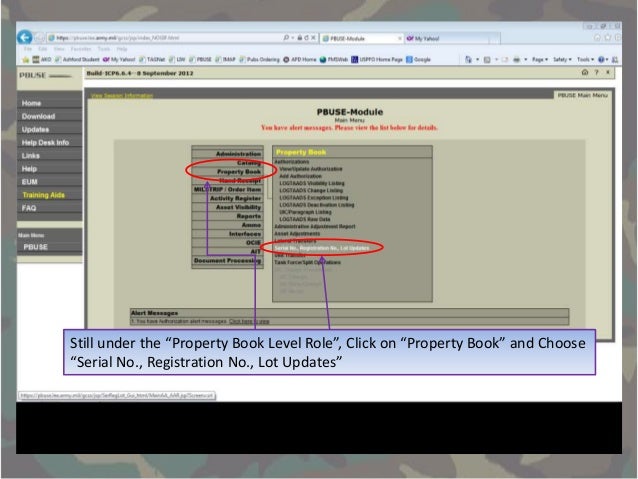The height and width of the screenshot is (479, 638).
Task: Click FAQ in the left sidebar
Action: (49, 208)
